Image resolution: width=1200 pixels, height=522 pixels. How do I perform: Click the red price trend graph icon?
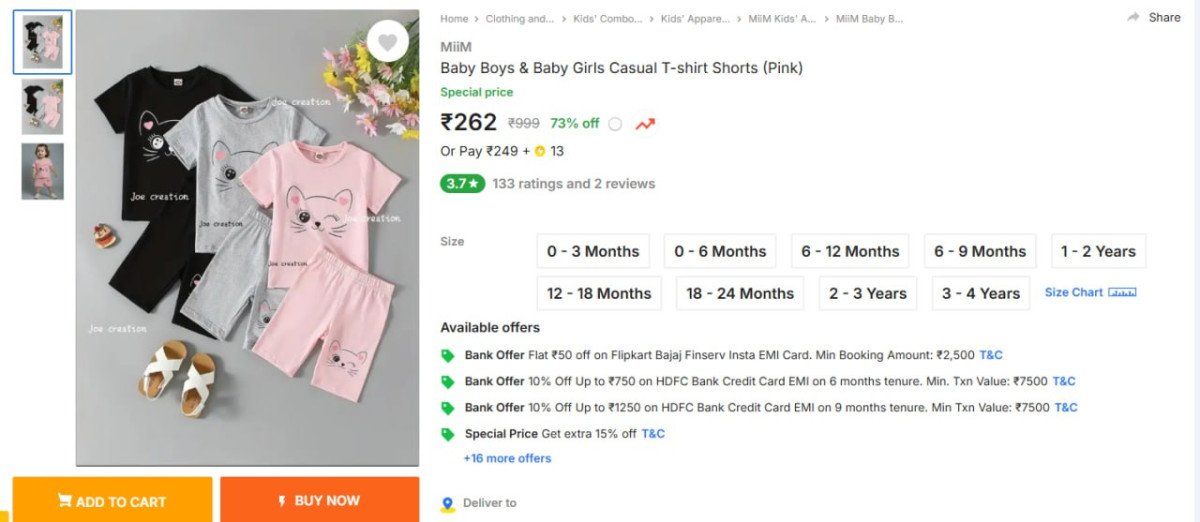[x=645, y=124]
